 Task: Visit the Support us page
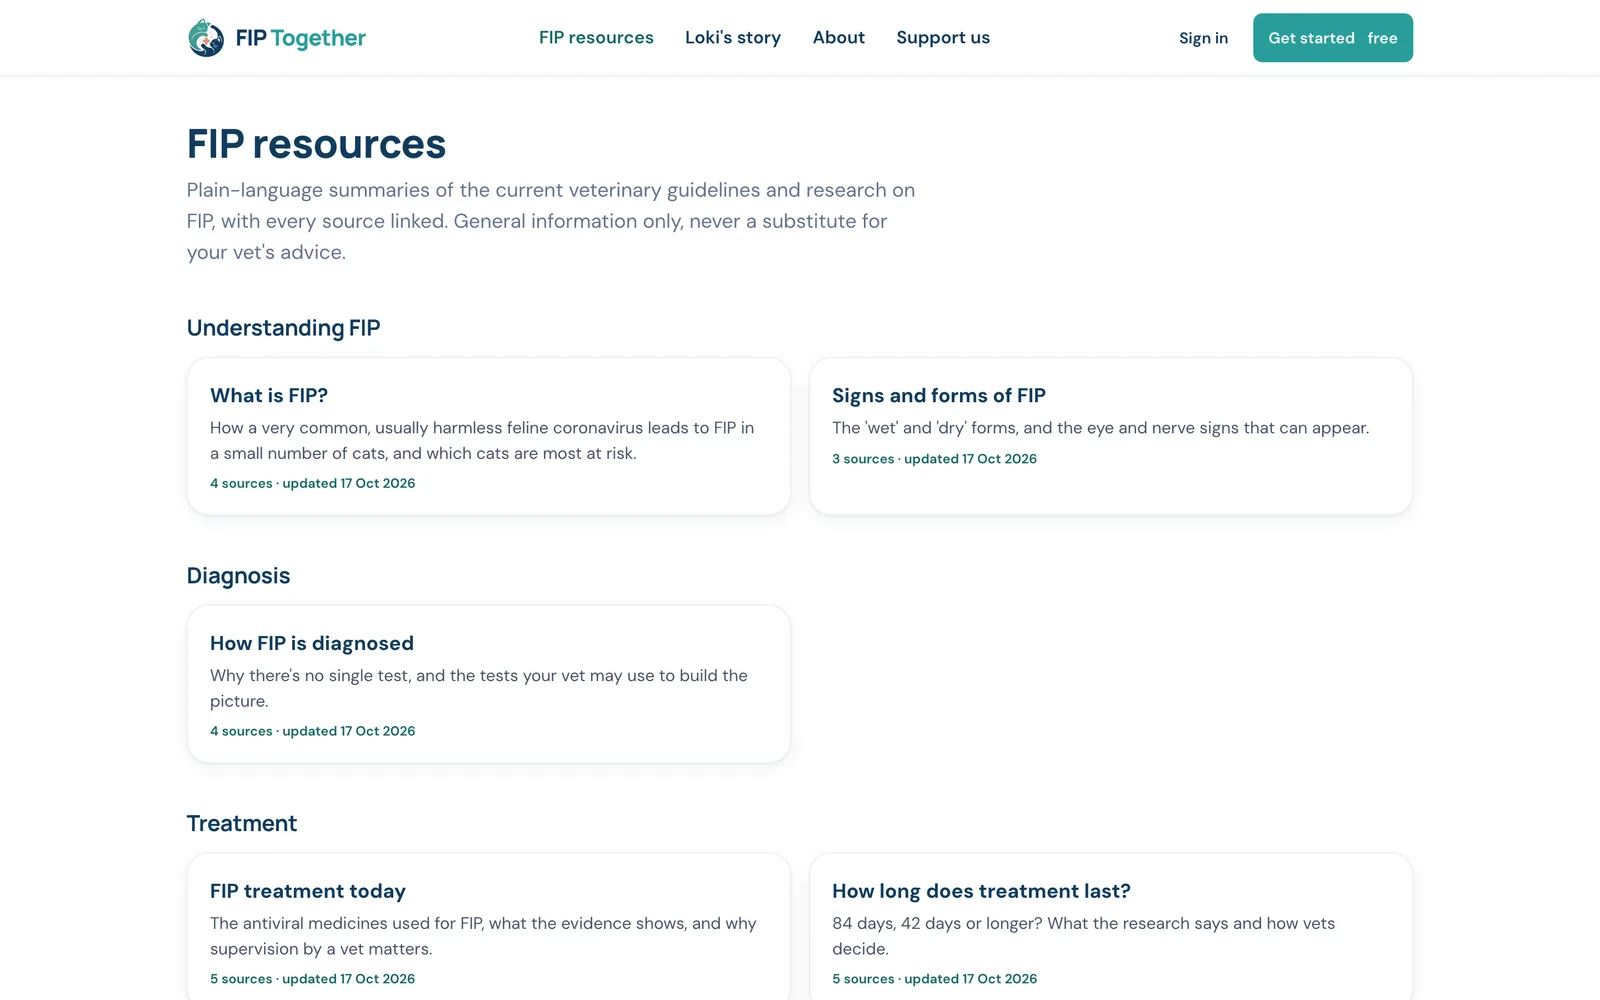[x=943, y=38]
